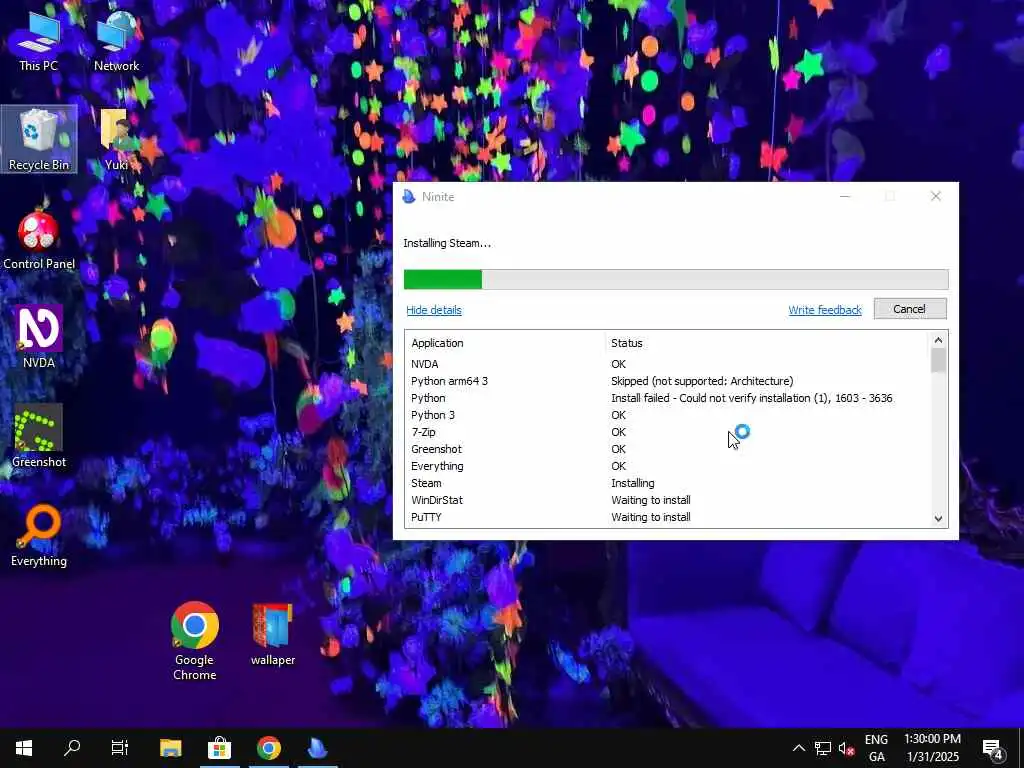
Task: Select the Steam row
Action: pos(667,483)
